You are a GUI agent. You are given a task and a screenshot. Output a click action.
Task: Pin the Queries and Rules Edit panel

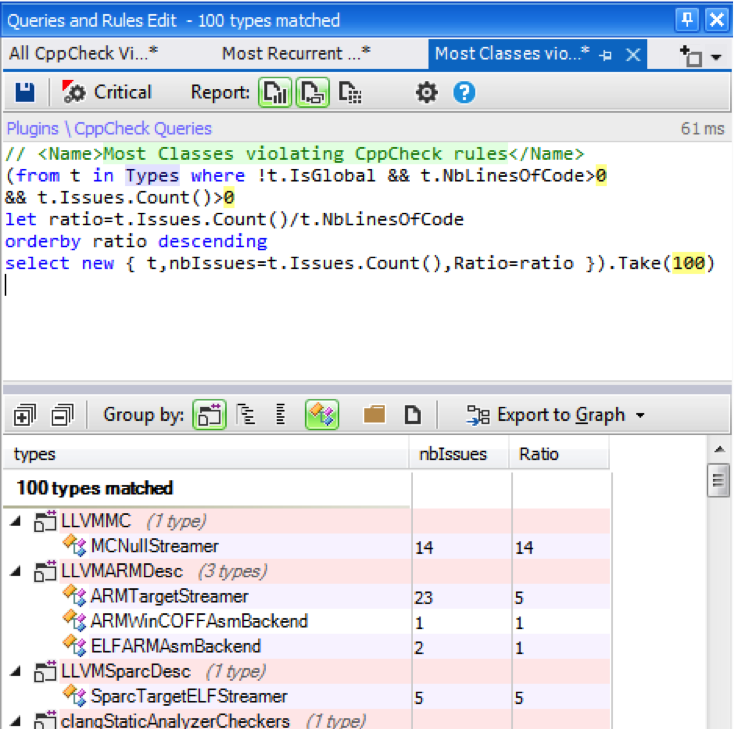click(687, 20)
